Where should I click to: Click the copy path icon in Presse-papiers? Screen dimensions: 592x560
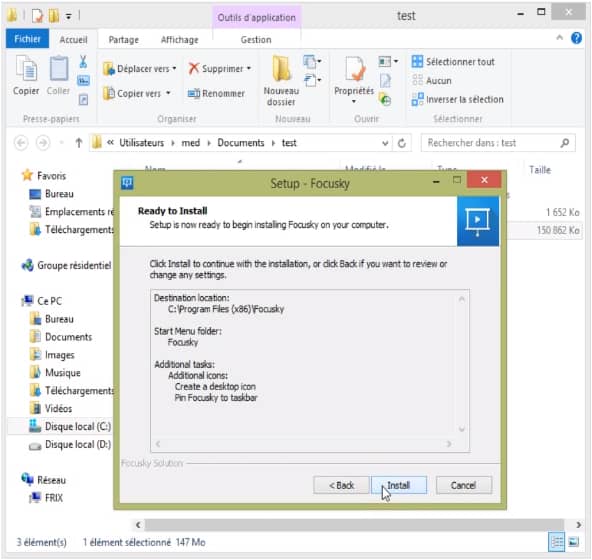(x=83, y=80)
